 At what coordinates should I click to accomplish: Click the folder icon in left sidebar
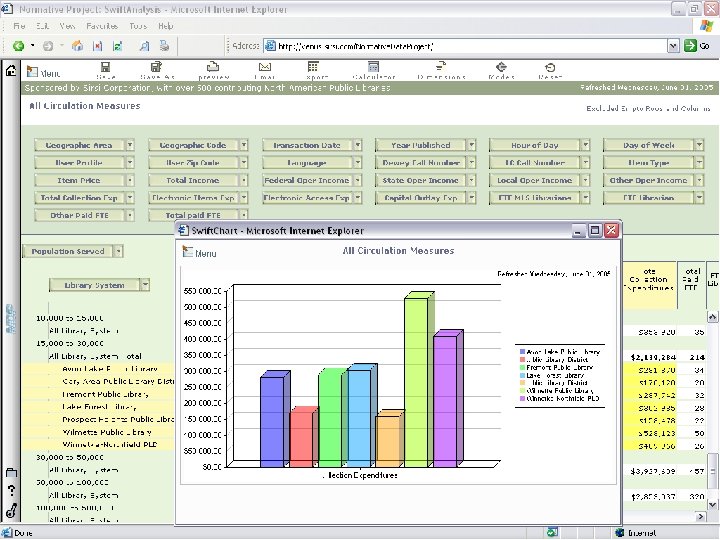coord(11,472)
